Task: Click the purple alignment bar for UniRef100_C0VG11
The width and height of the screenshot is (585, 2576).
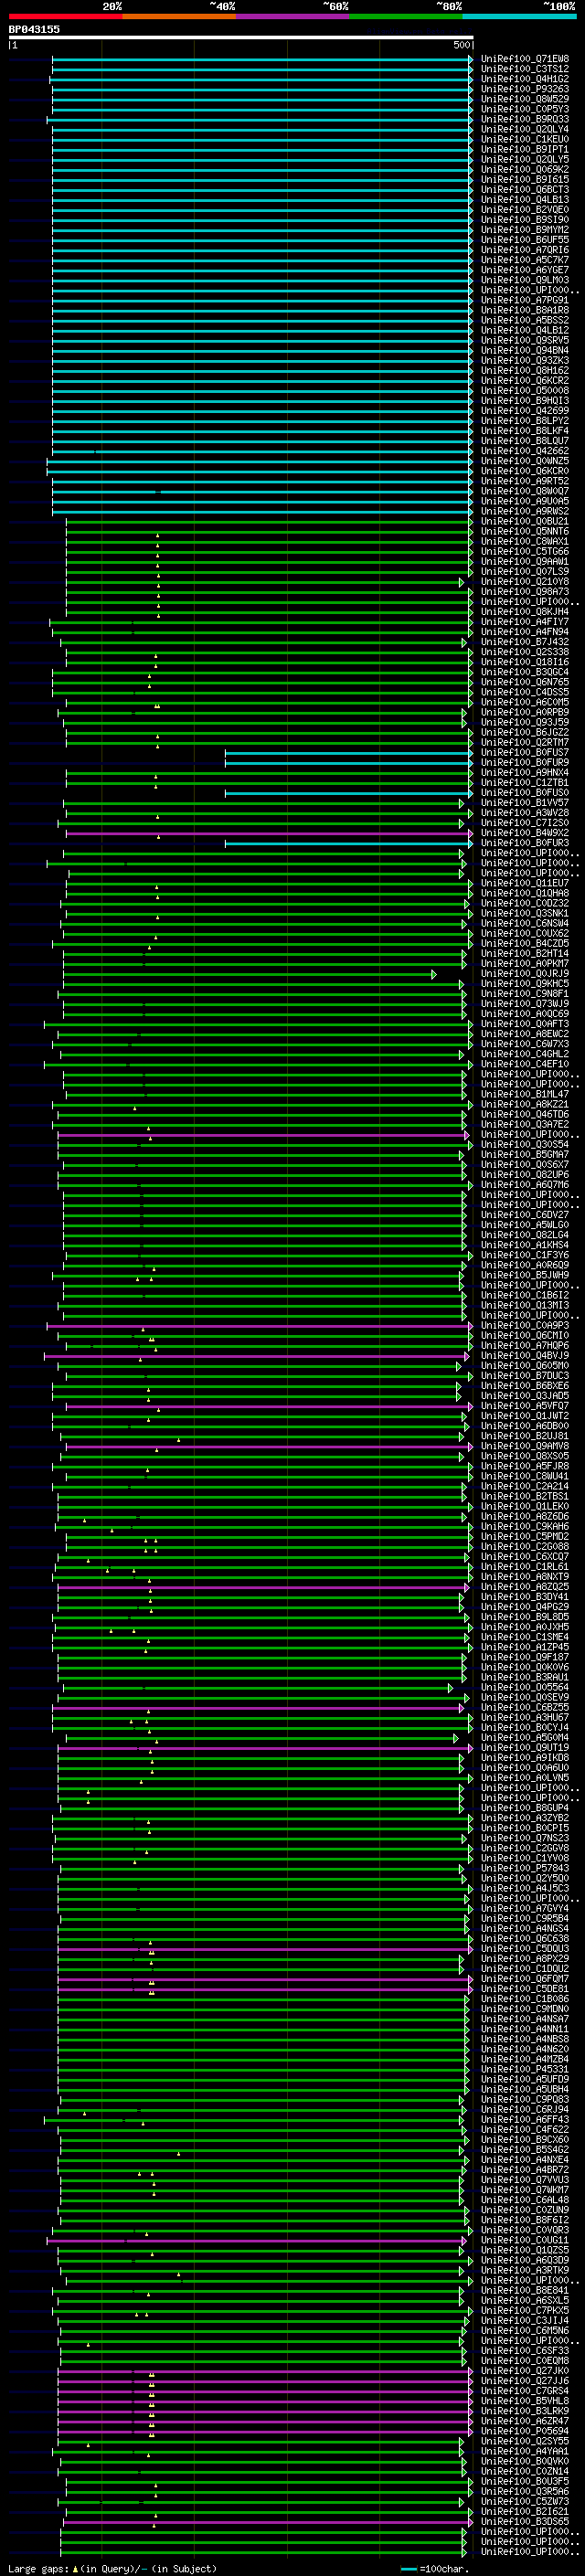Action: point(255,2241)
